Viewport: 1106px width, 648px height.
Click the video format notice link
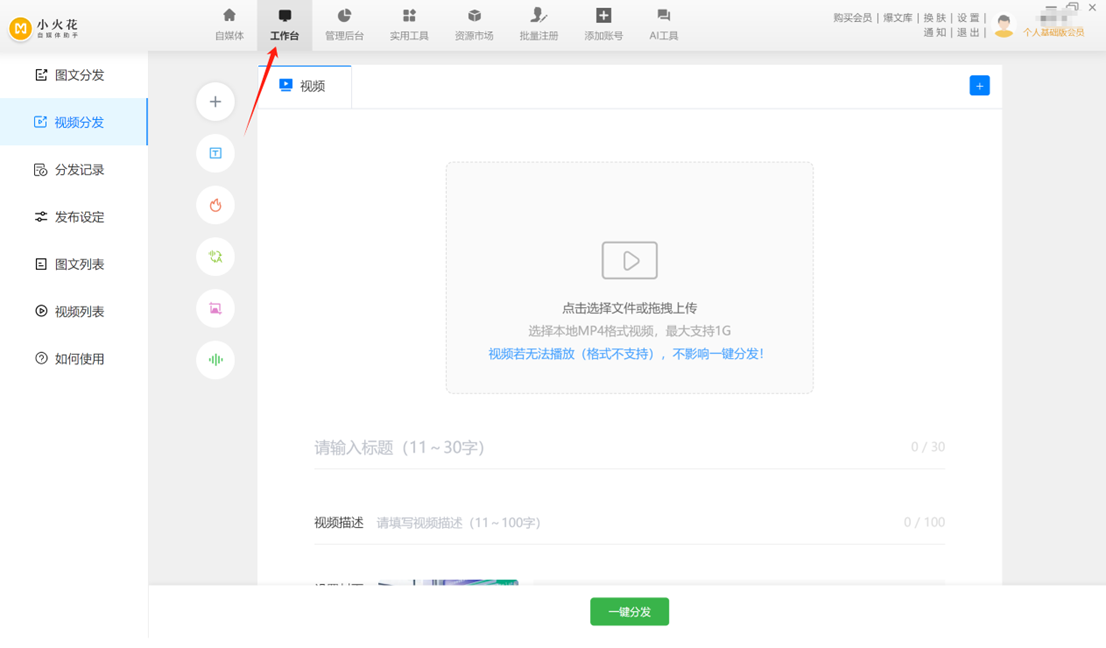(x=629, y=352)
